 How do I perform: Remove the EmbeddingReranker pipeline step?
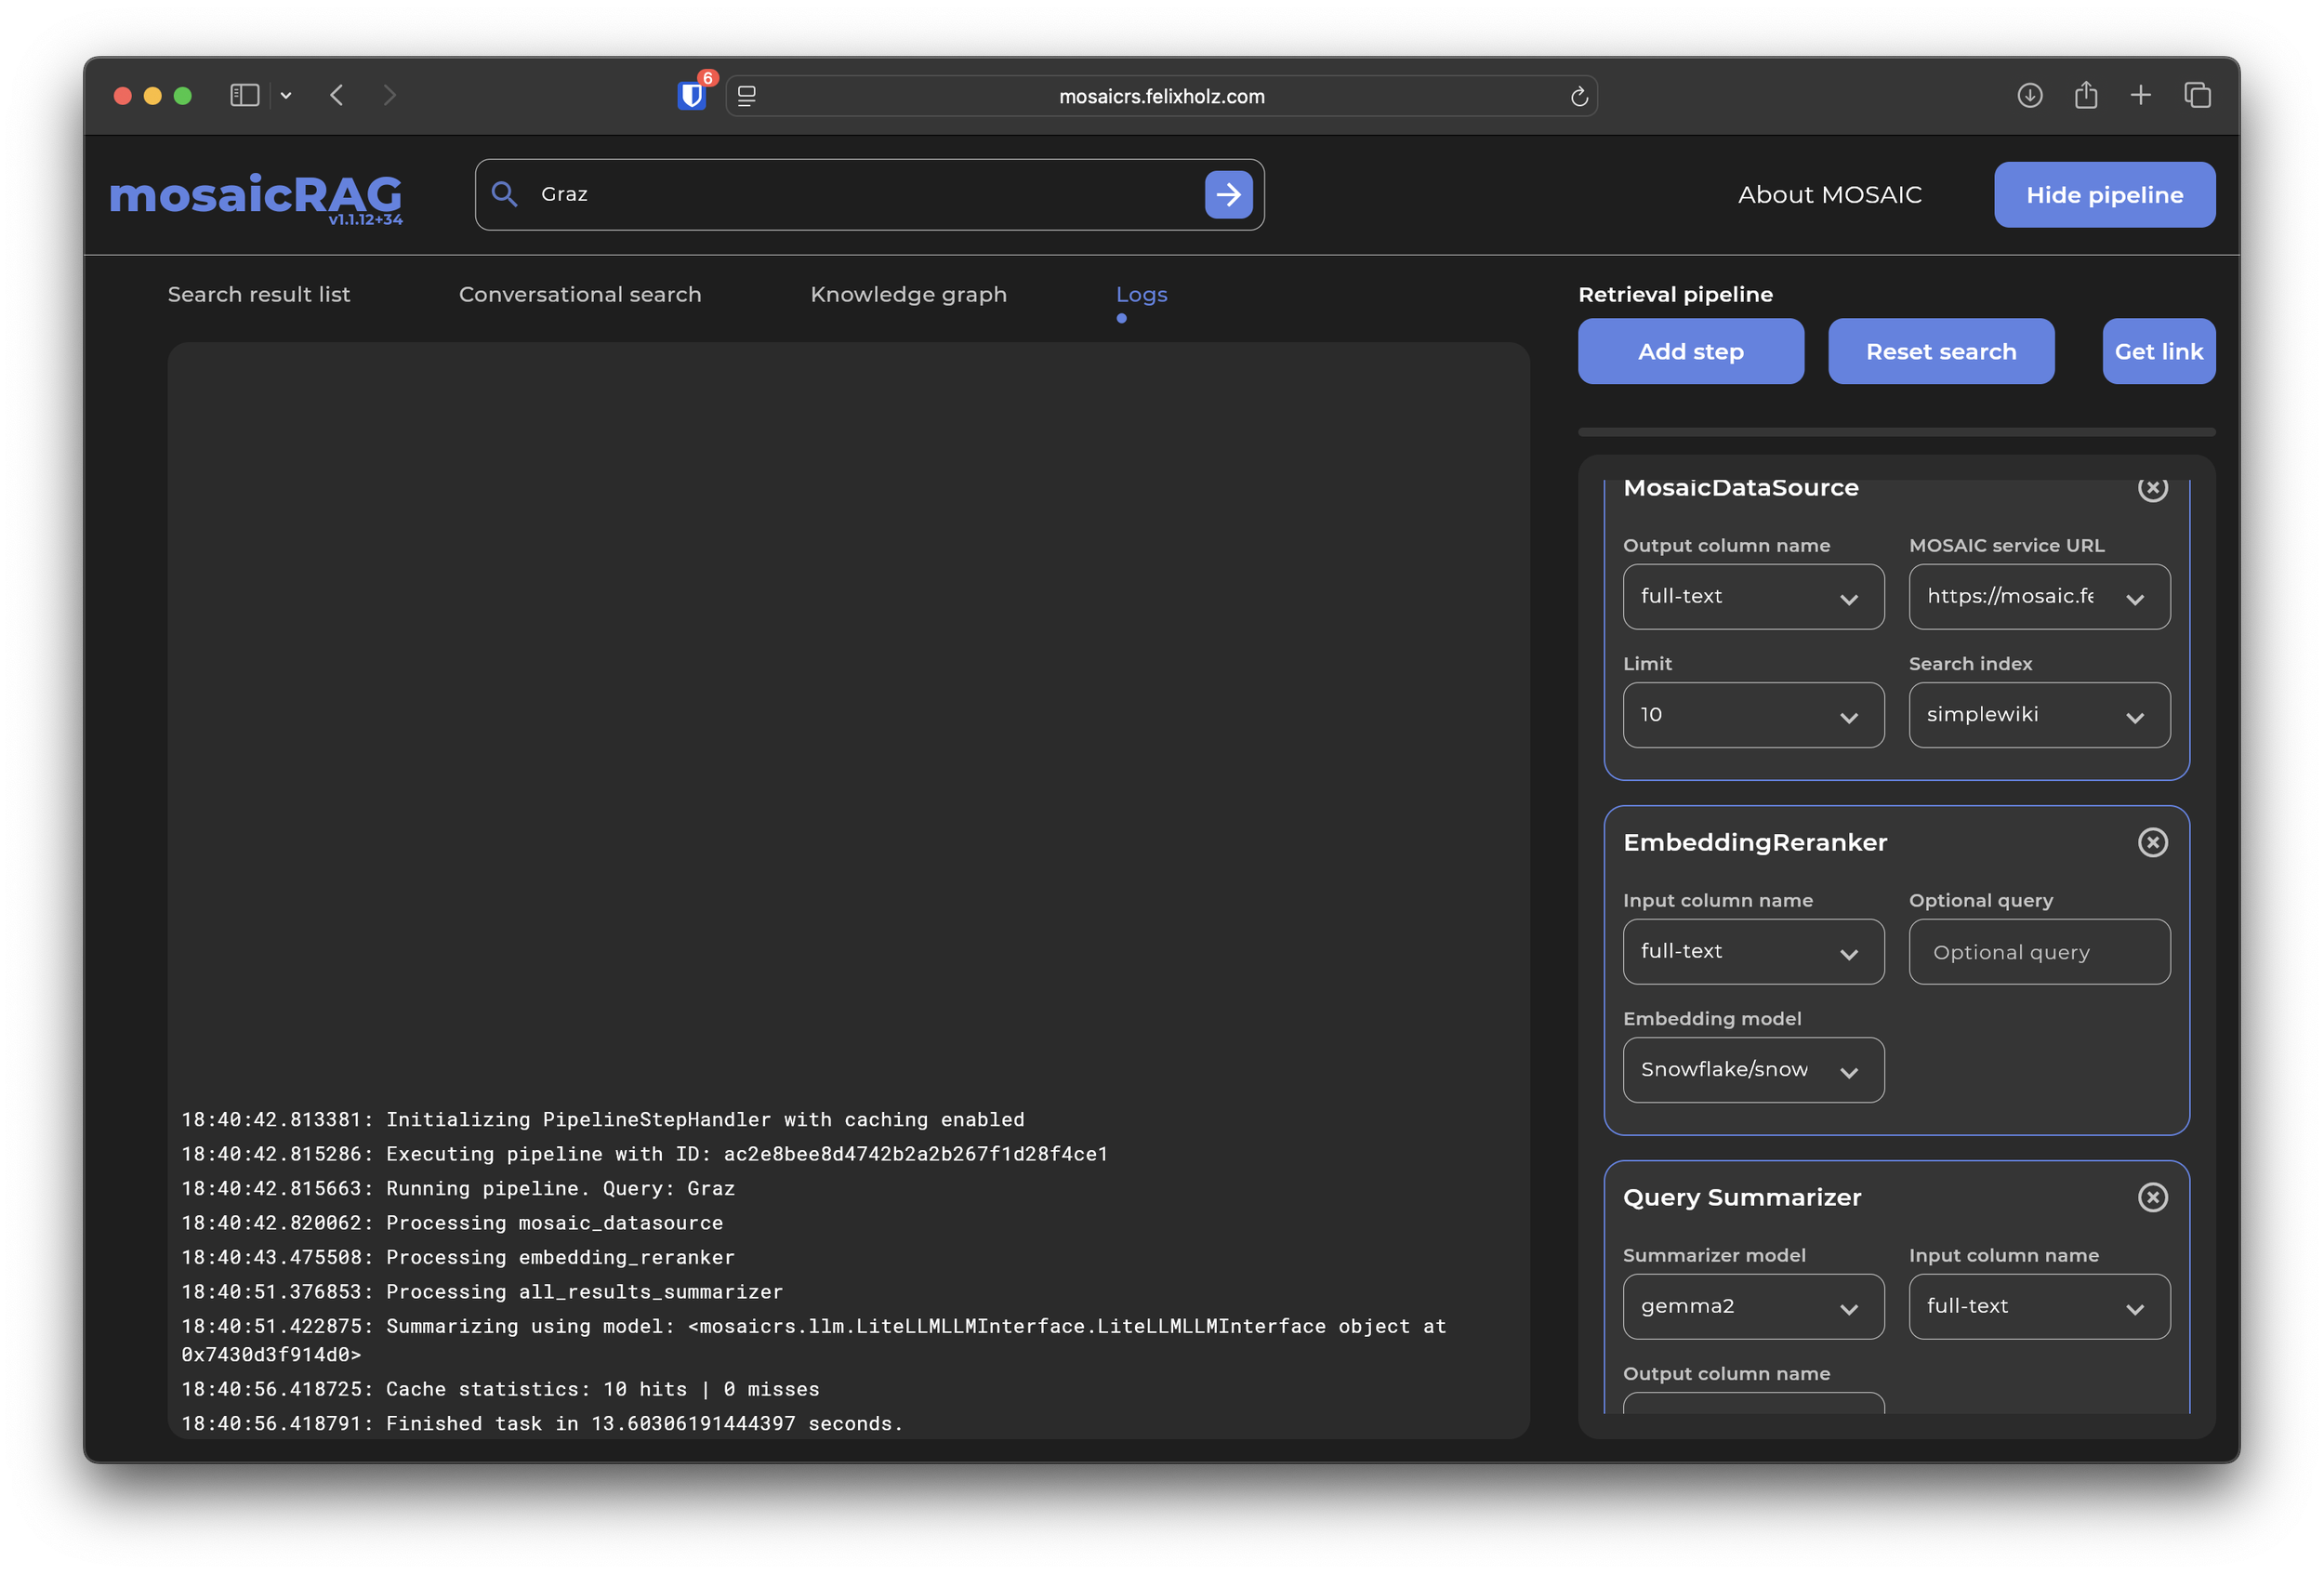pos(2152,842)
